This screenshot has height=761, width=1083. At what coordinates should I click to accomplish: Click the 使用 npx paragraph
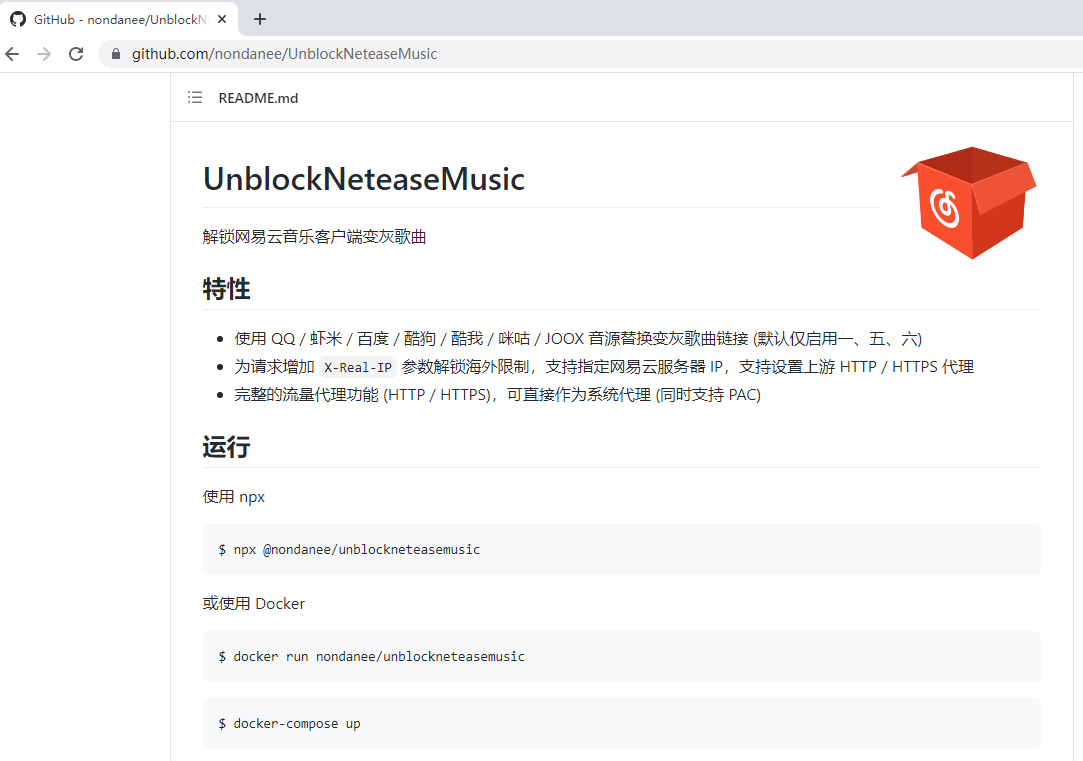pyautogui.click(x=233, y=497)
